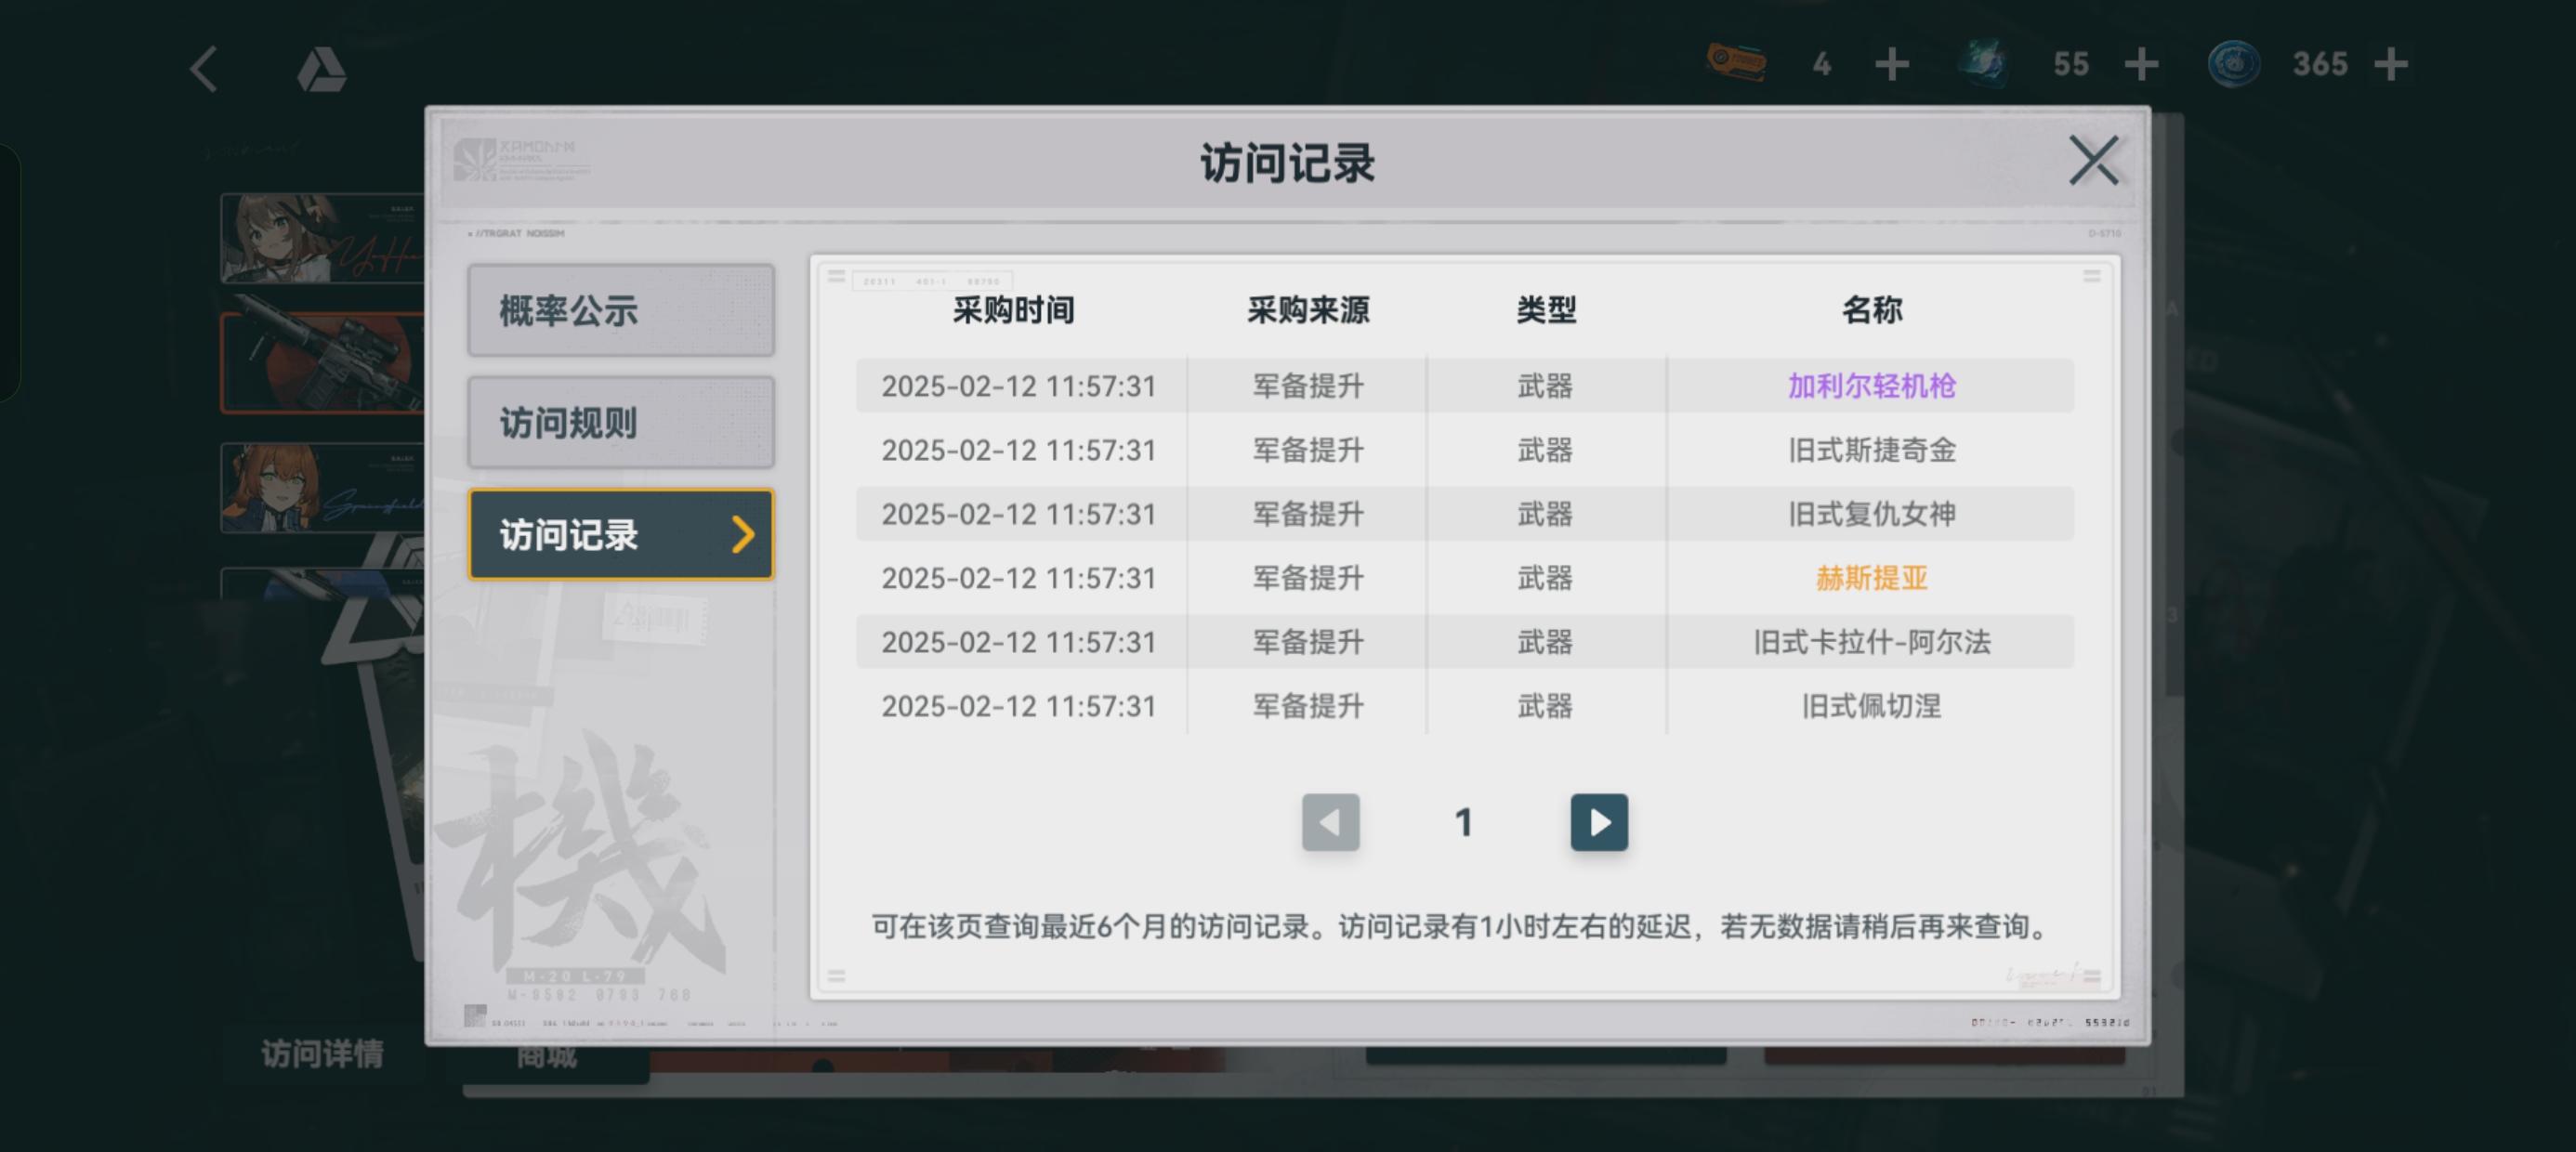Click the previous page arrow button

point(1330,822)
